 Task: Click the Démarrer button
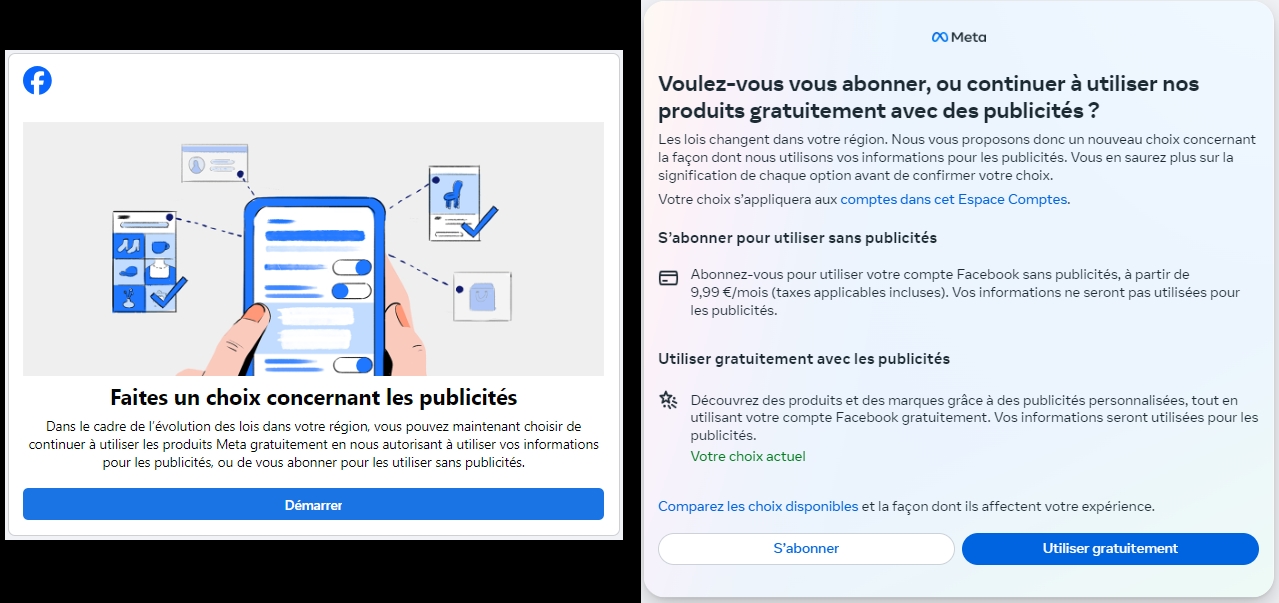coord(313,505)
